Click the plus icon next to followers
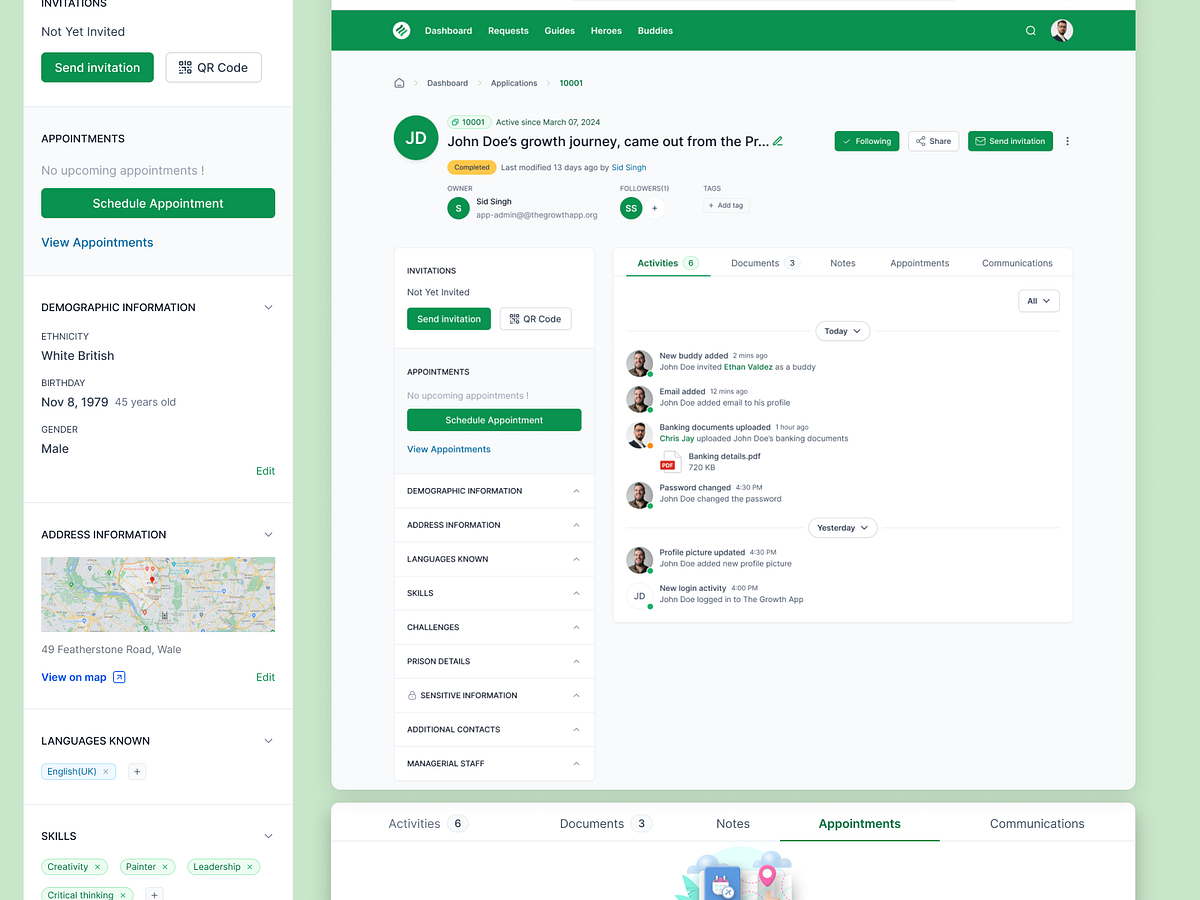The width and height of the screenshot is (1200, 900). [654, 208]
